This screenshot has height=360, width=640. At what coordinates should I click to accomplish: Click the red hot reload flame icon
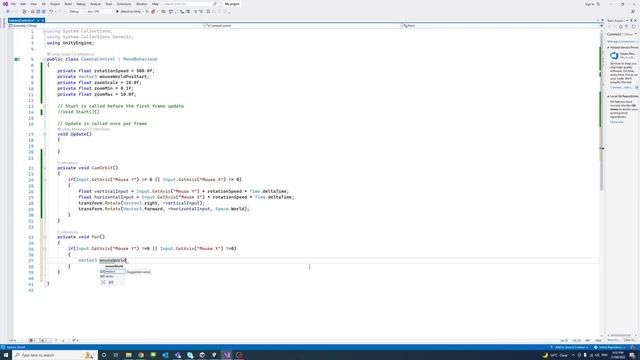(153, 11)
